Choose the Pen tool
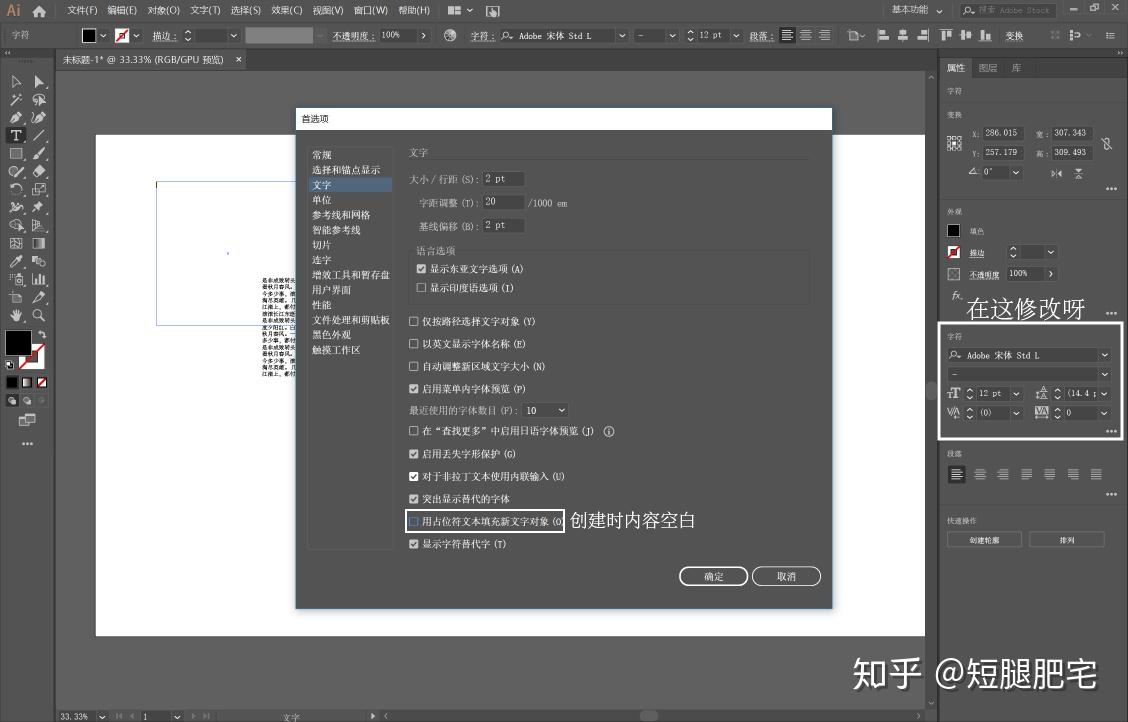Viewport: 1128px width, 722px height. coord(16,117)
